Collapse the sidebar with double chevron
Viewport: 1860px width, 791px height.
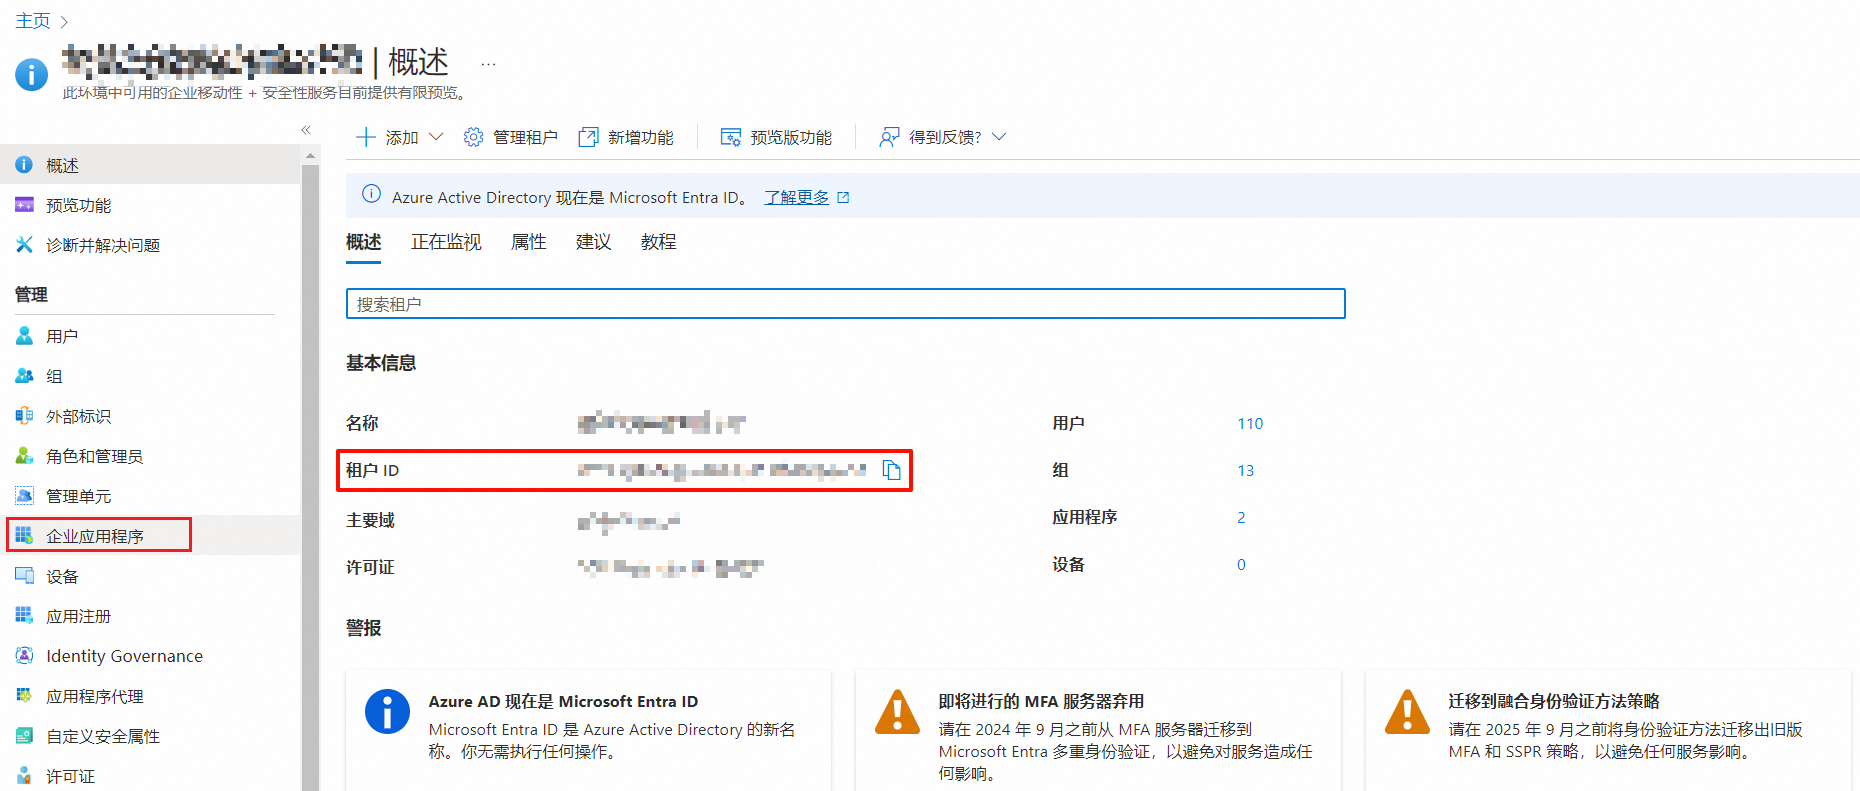[x=306, y=130]
